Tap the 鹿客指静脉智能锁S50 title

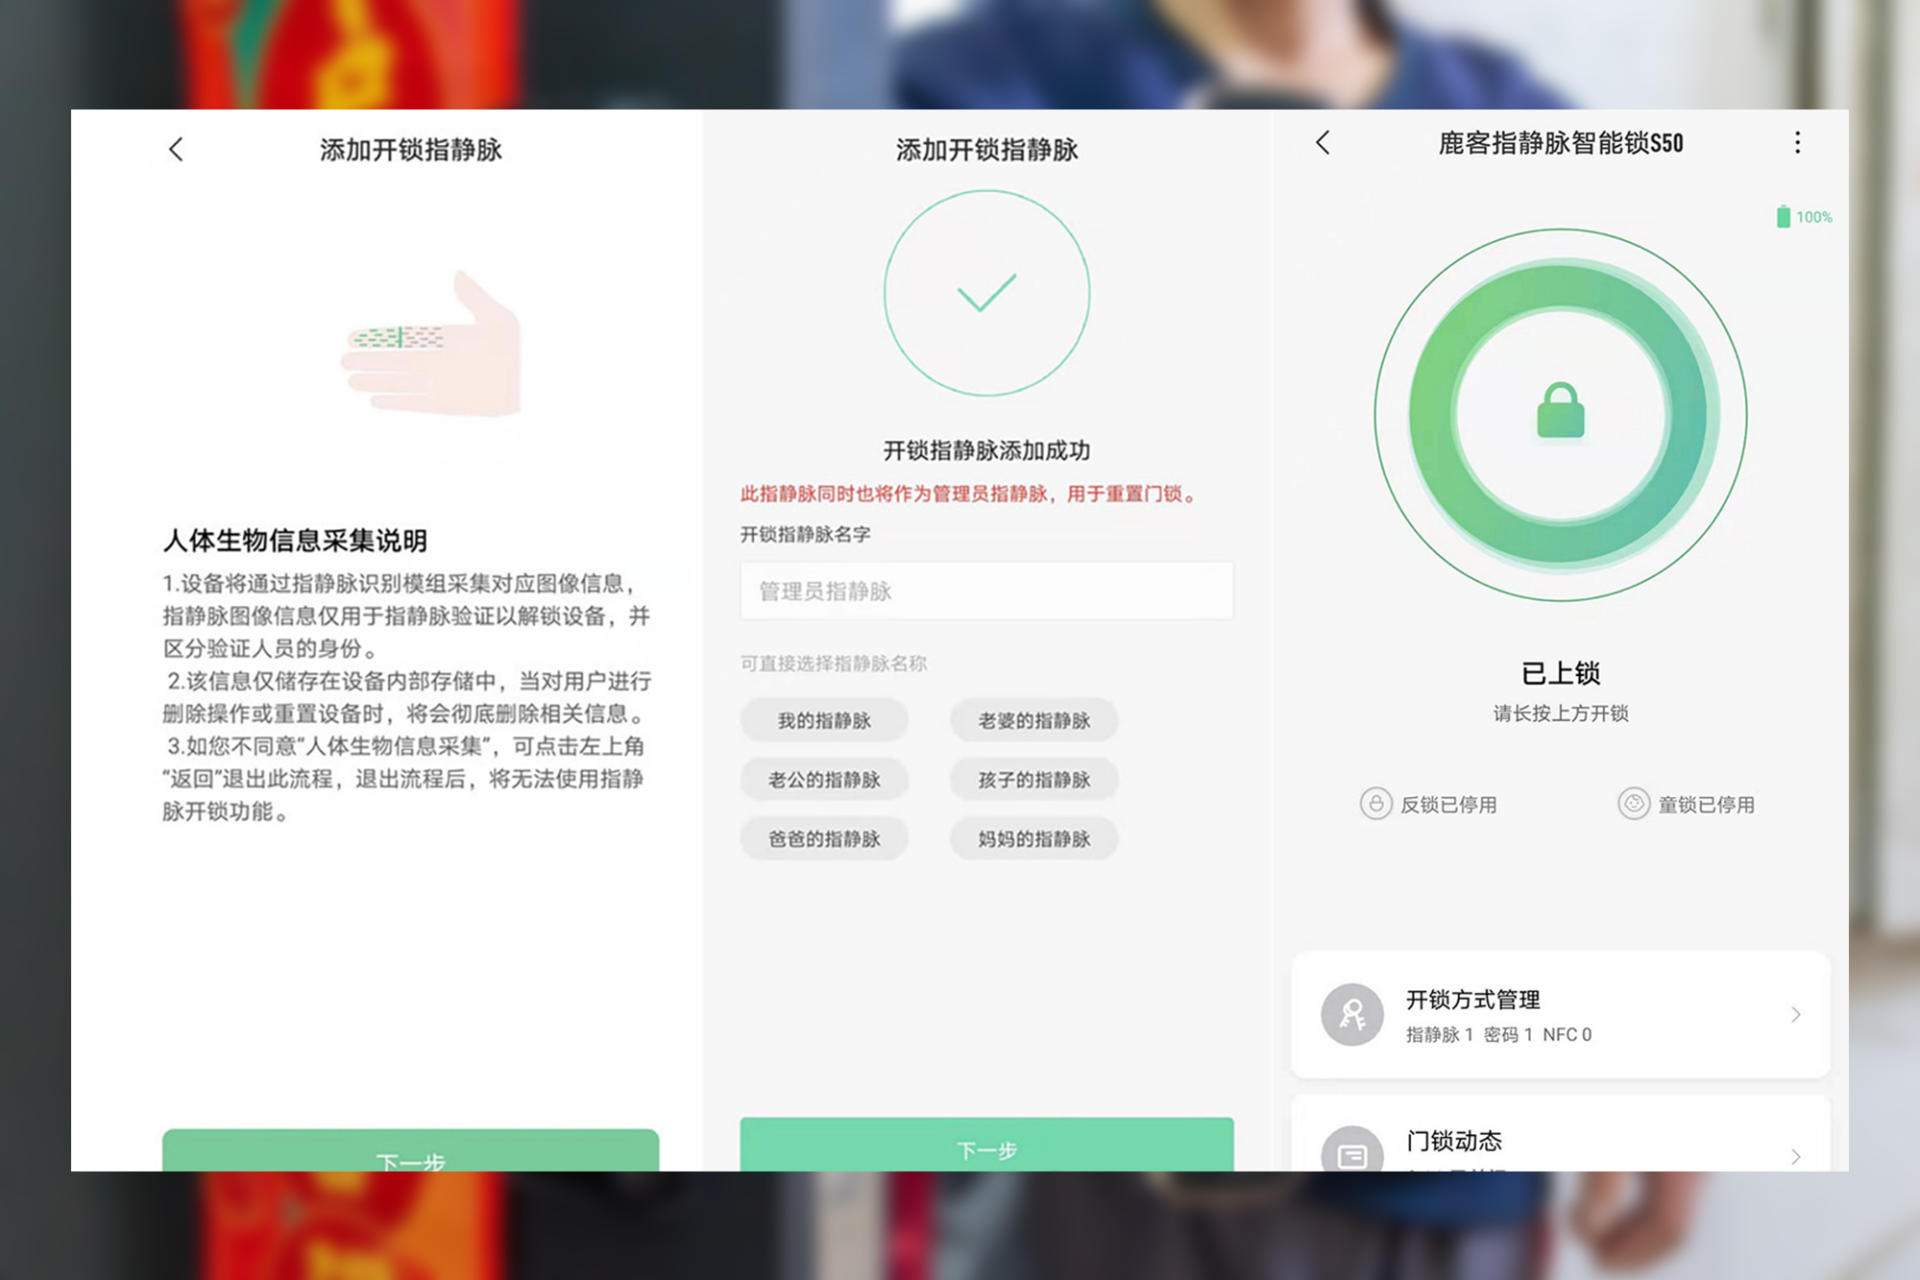click(1561, 144)
